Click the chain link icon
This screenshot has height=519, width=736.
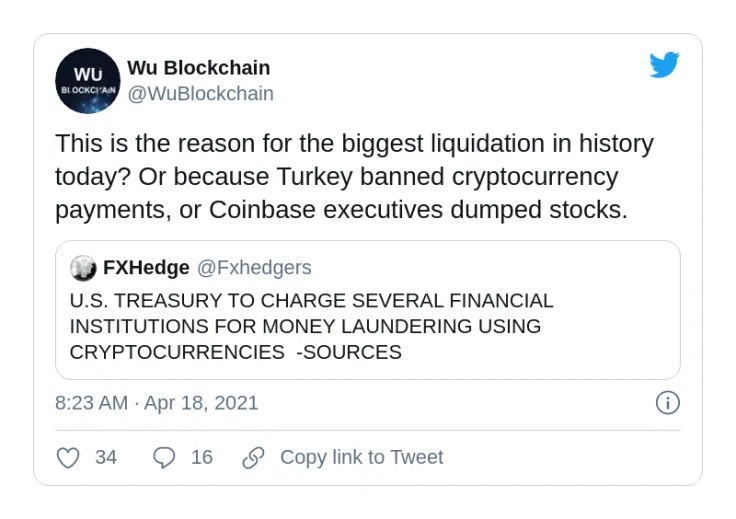(x=254, y=457)
